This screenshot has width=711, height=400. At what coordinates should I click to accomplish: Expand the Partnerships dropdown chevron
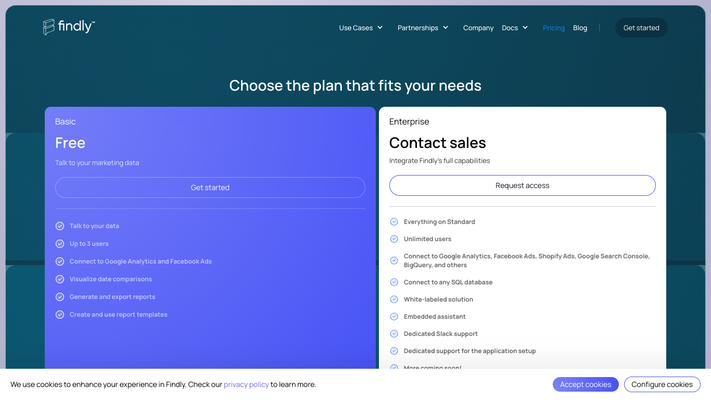click(x=446, y=28)
